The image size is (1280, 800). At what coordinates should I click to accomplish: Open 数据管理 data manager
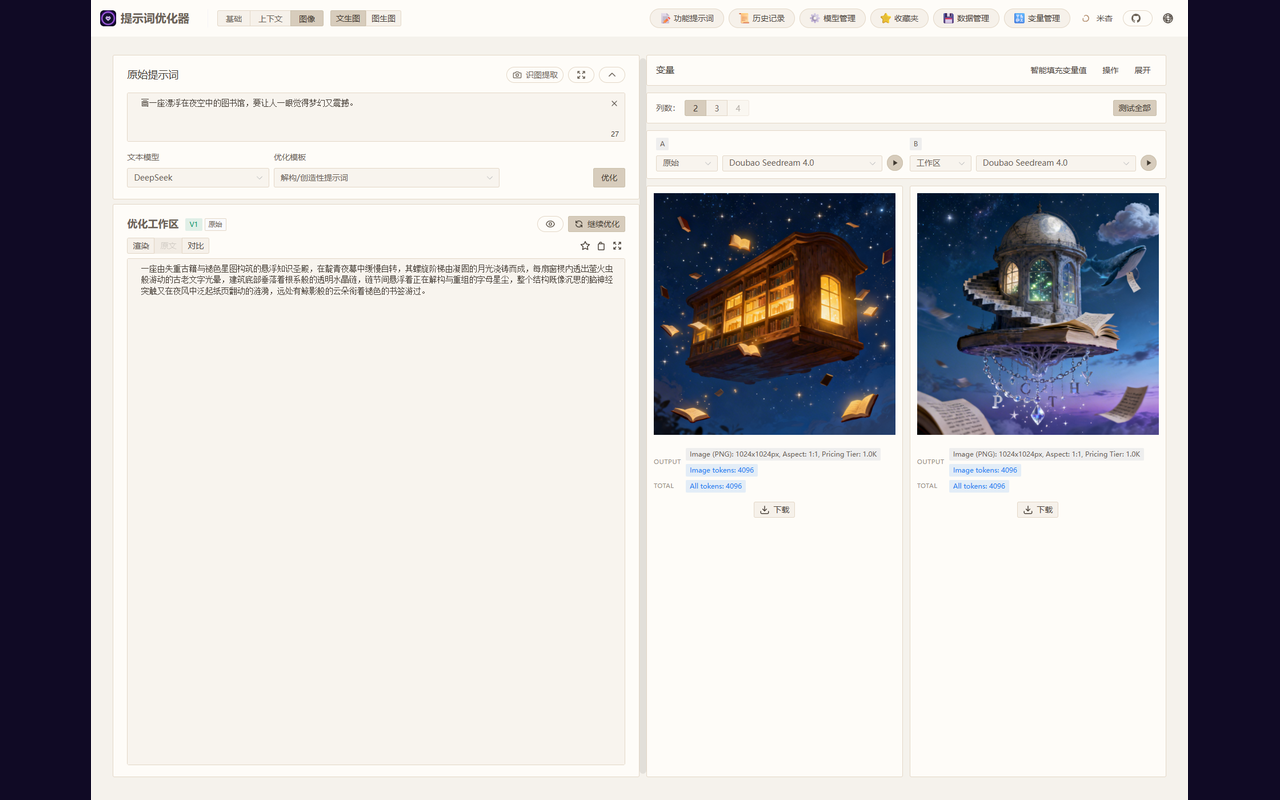tap(966, 18)
